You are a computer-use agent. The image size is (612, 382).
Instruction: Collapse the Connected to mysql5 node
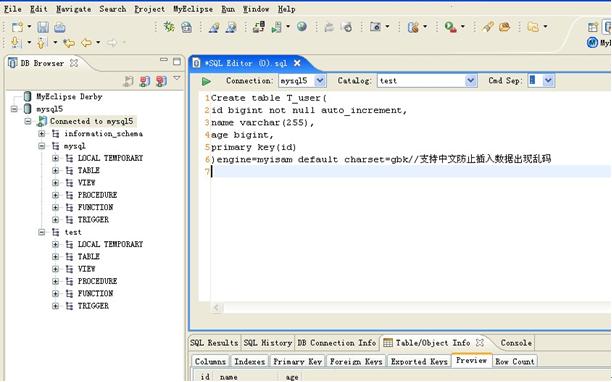[28, 121]
